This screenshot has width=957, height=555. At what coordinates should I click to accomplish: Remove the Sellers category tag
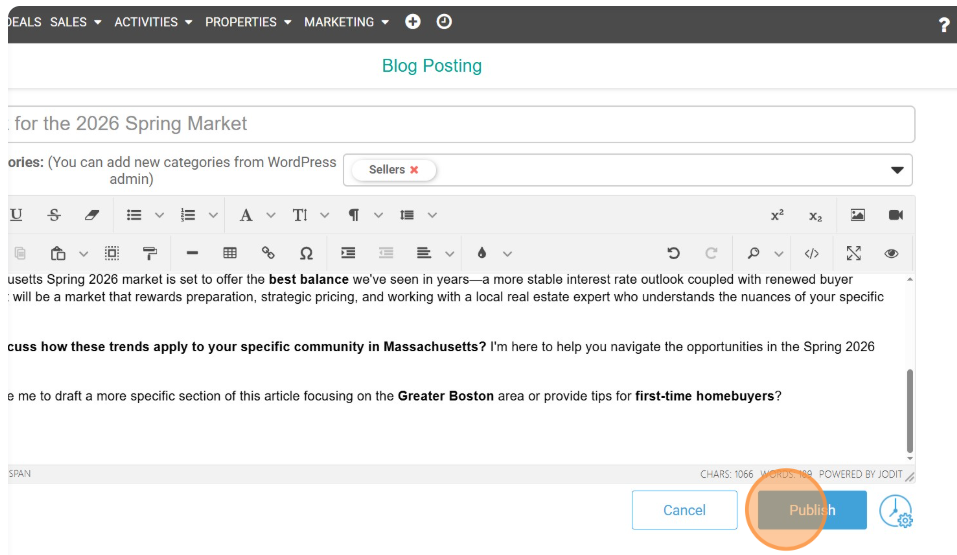414,170
